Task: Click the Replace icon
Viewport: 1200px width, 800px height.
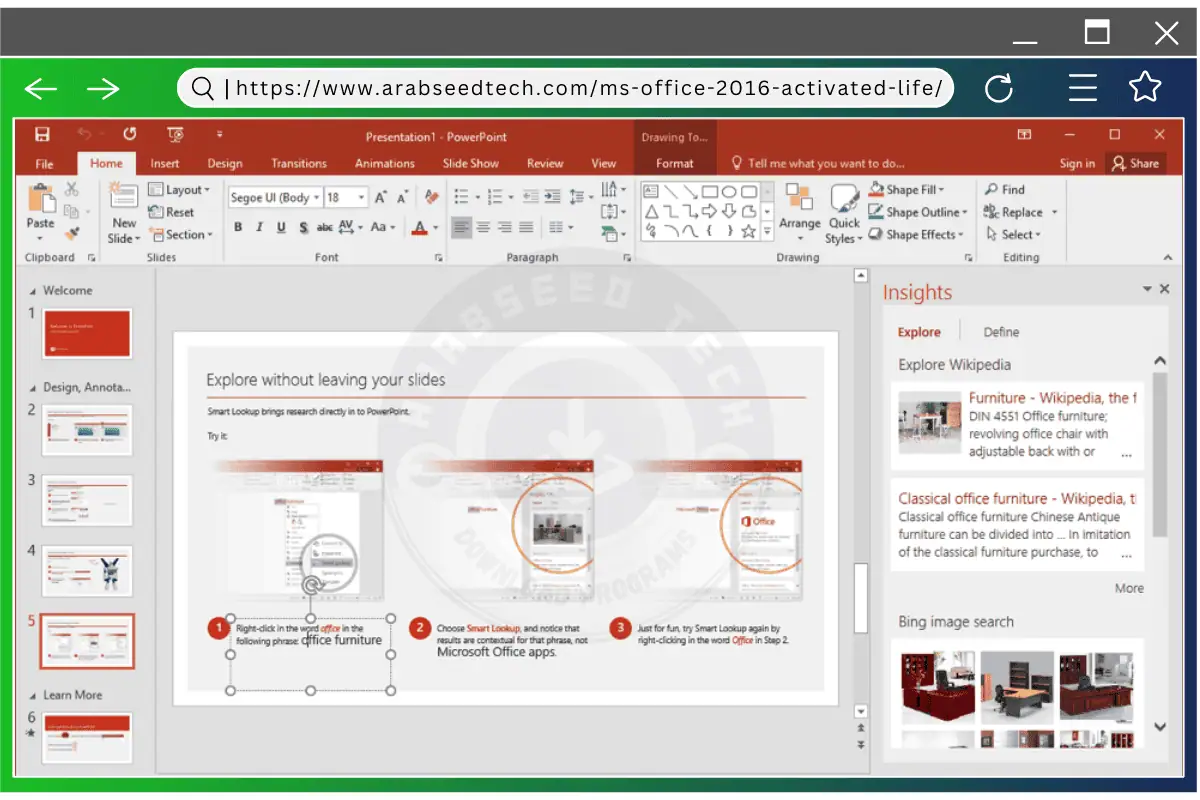Action: coord(1016,212)
